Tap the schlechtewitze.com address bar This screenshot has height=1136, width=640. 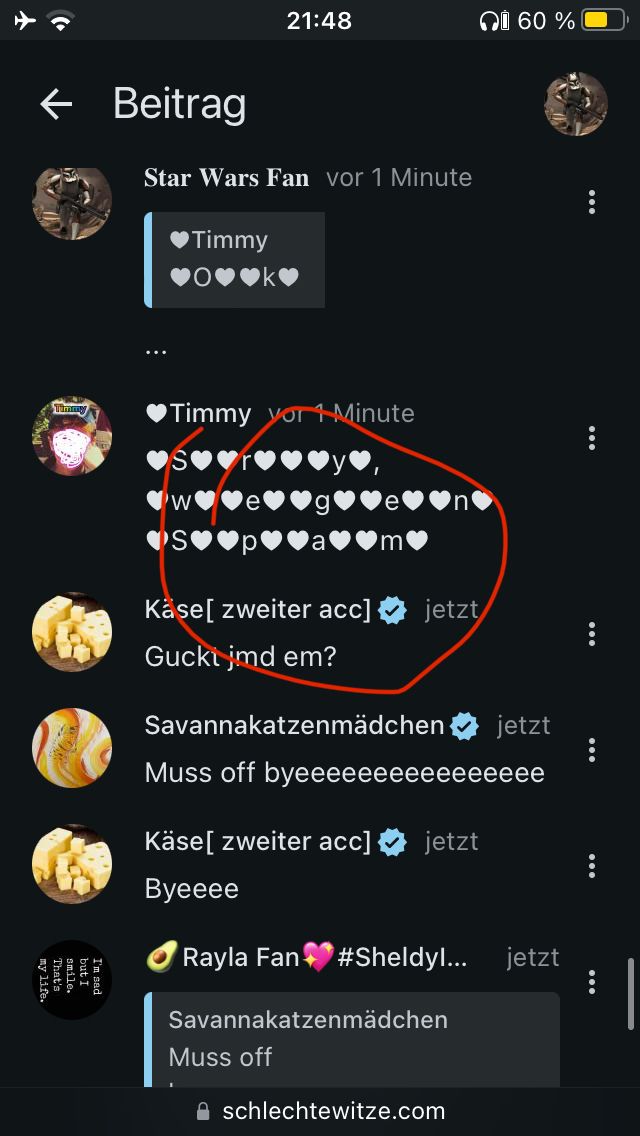click(320, 1111)
